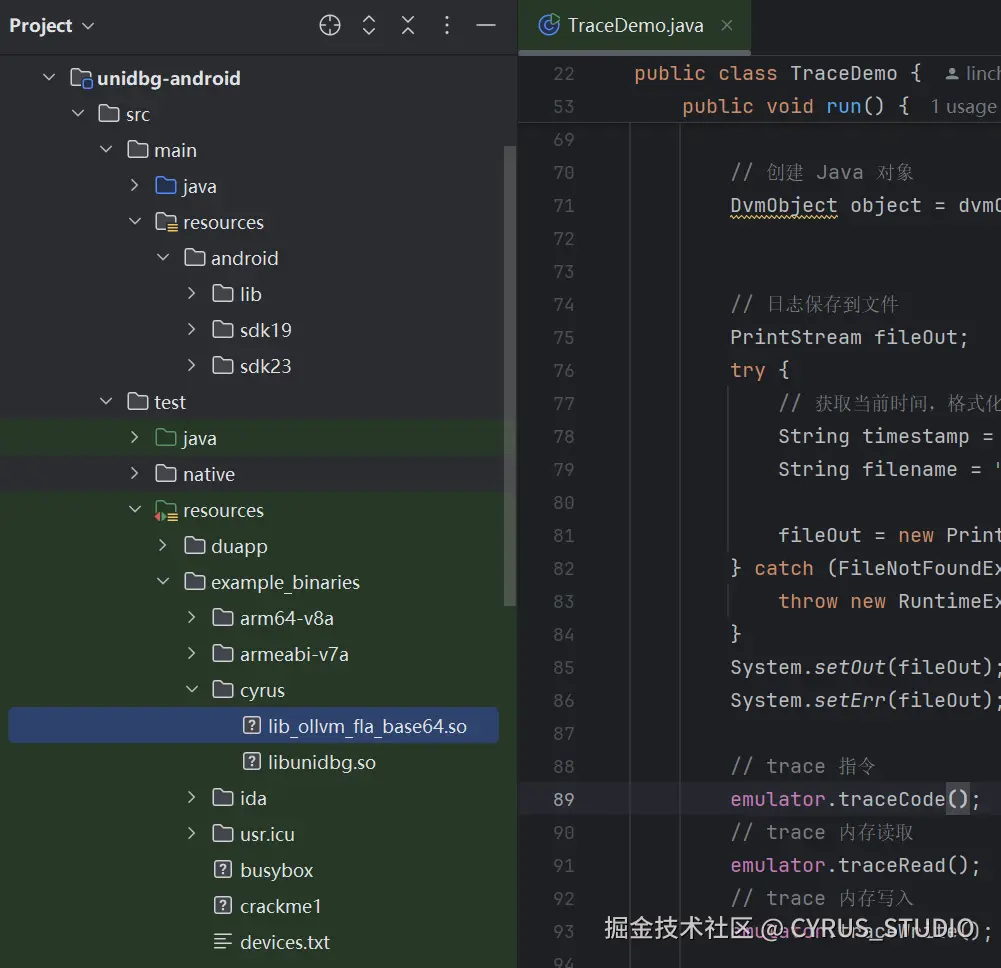Click the Select Opened File crosshair icon
This screenshot has width=1001, height=968.
coord(330,26)
